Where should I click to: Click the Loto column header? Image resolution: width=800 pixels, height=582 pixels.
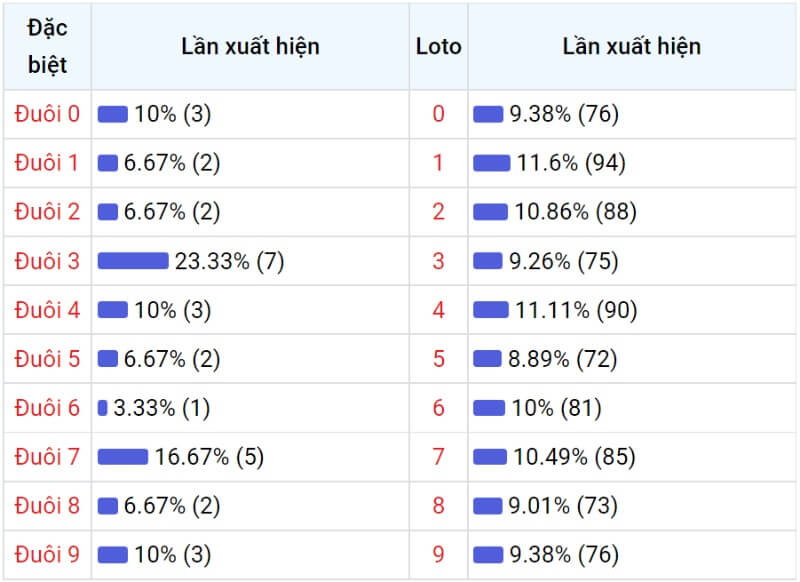coord(438,46)
